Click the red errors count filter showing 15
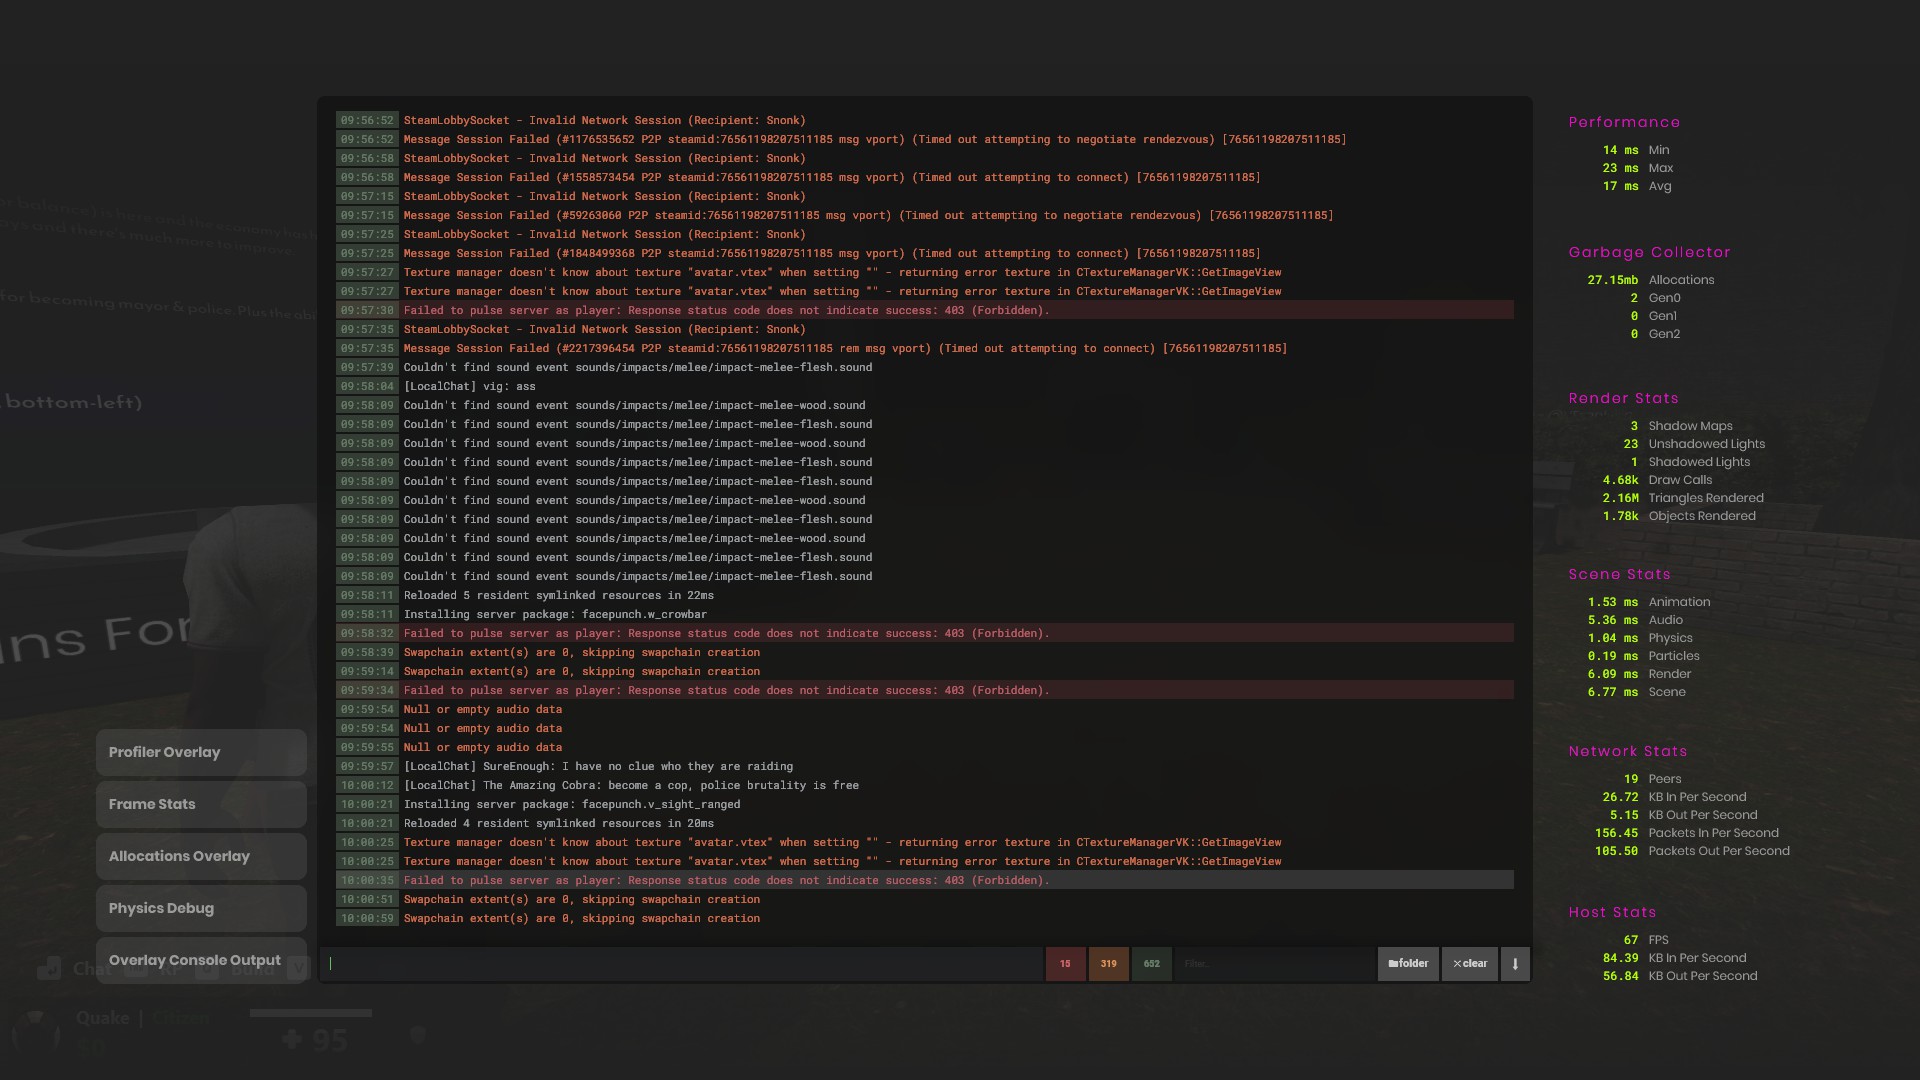 pyautogui.click(x=1065, y=964)
